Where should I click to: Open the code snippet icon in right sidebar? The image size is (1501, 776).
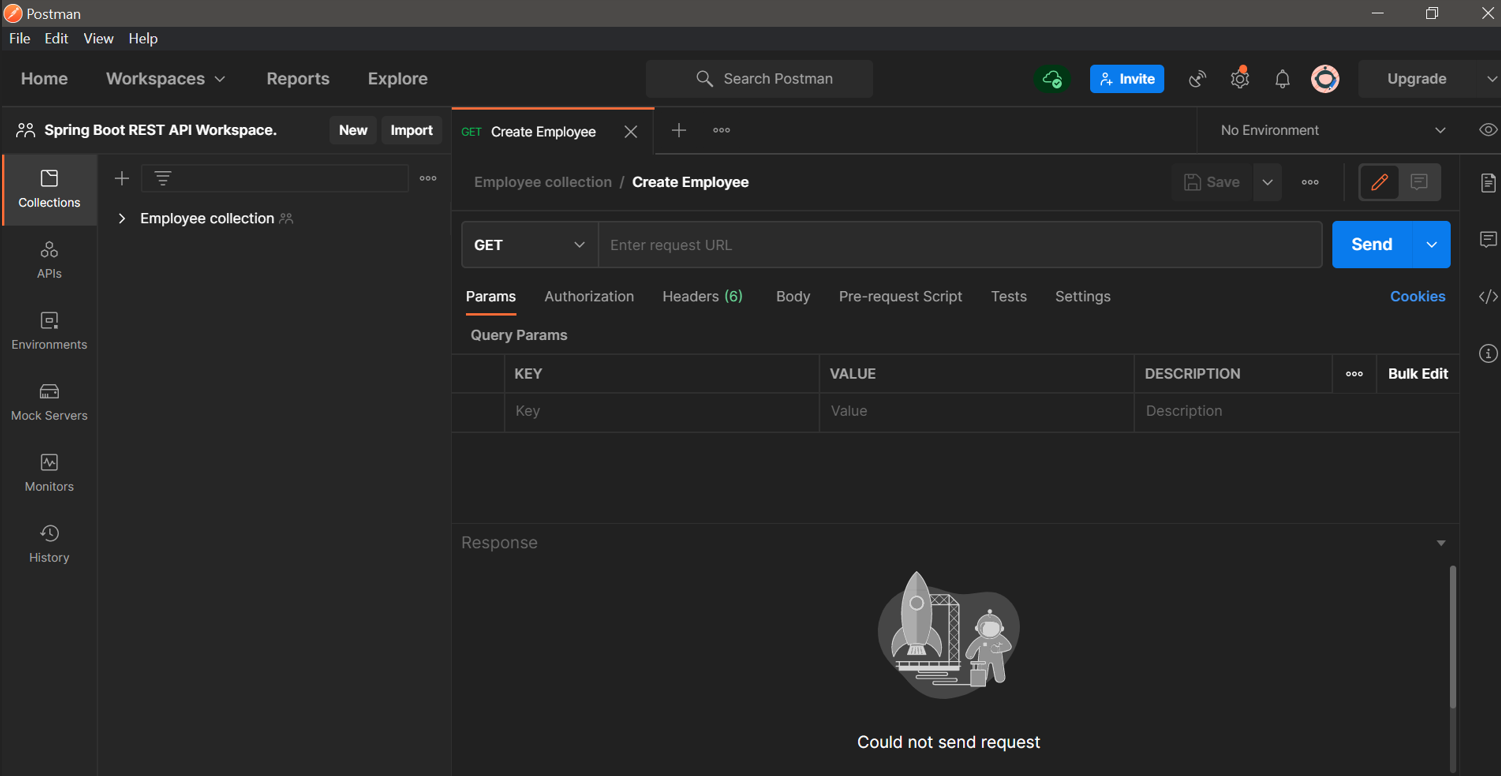click(x=1488, y=297)
